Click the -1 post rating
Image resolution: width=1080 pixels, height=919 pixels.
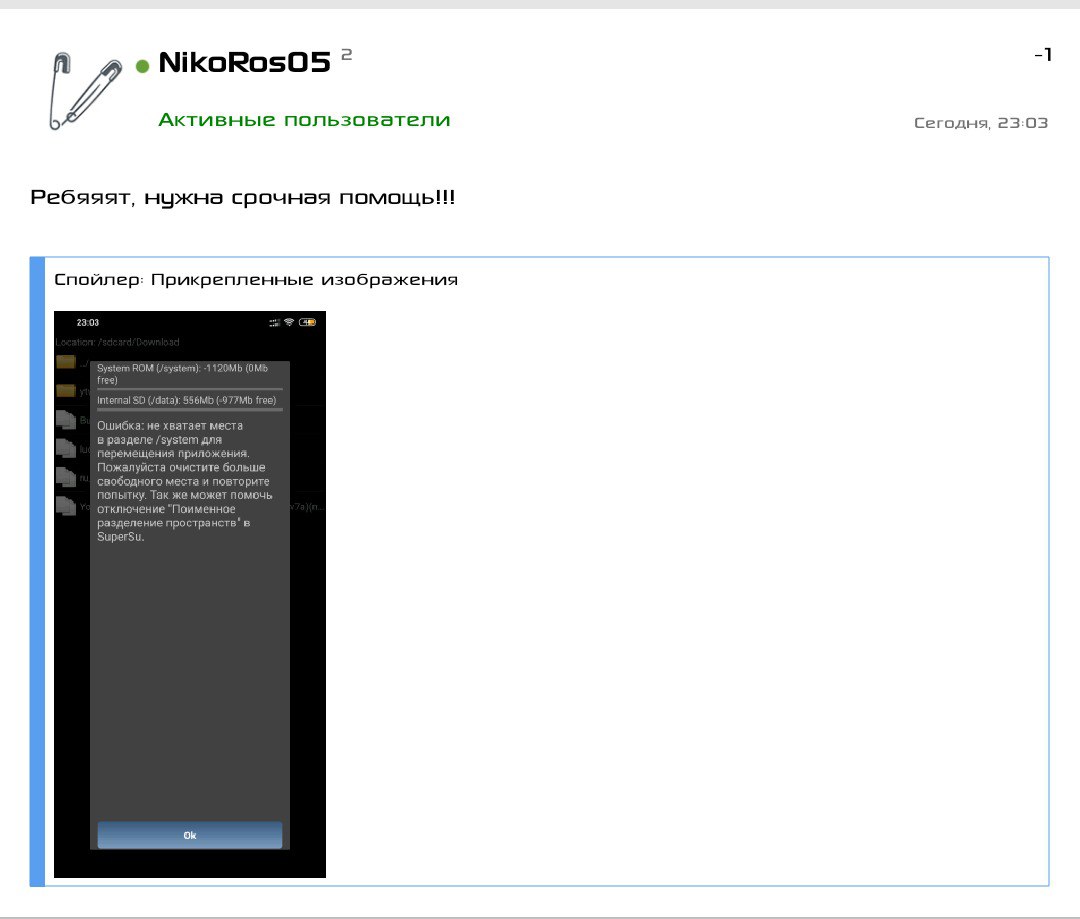point(1043,55)
